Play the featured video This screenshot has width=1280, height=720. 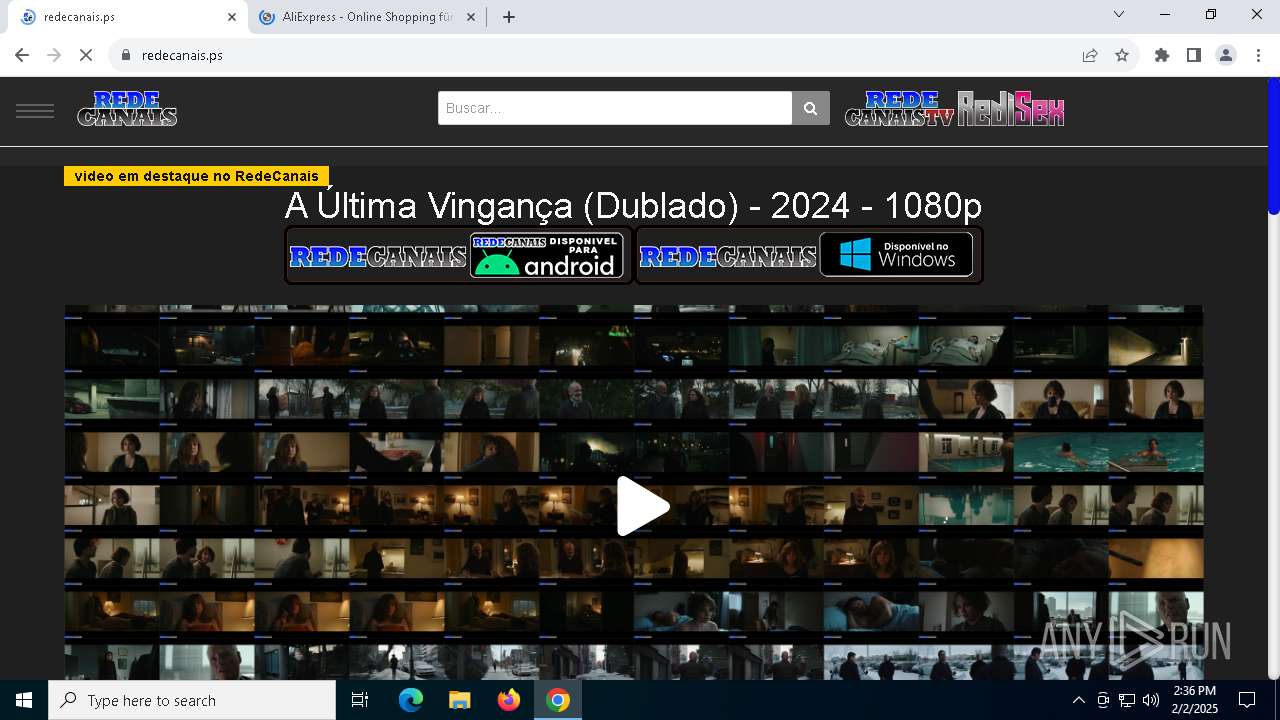tap(641, 506)
